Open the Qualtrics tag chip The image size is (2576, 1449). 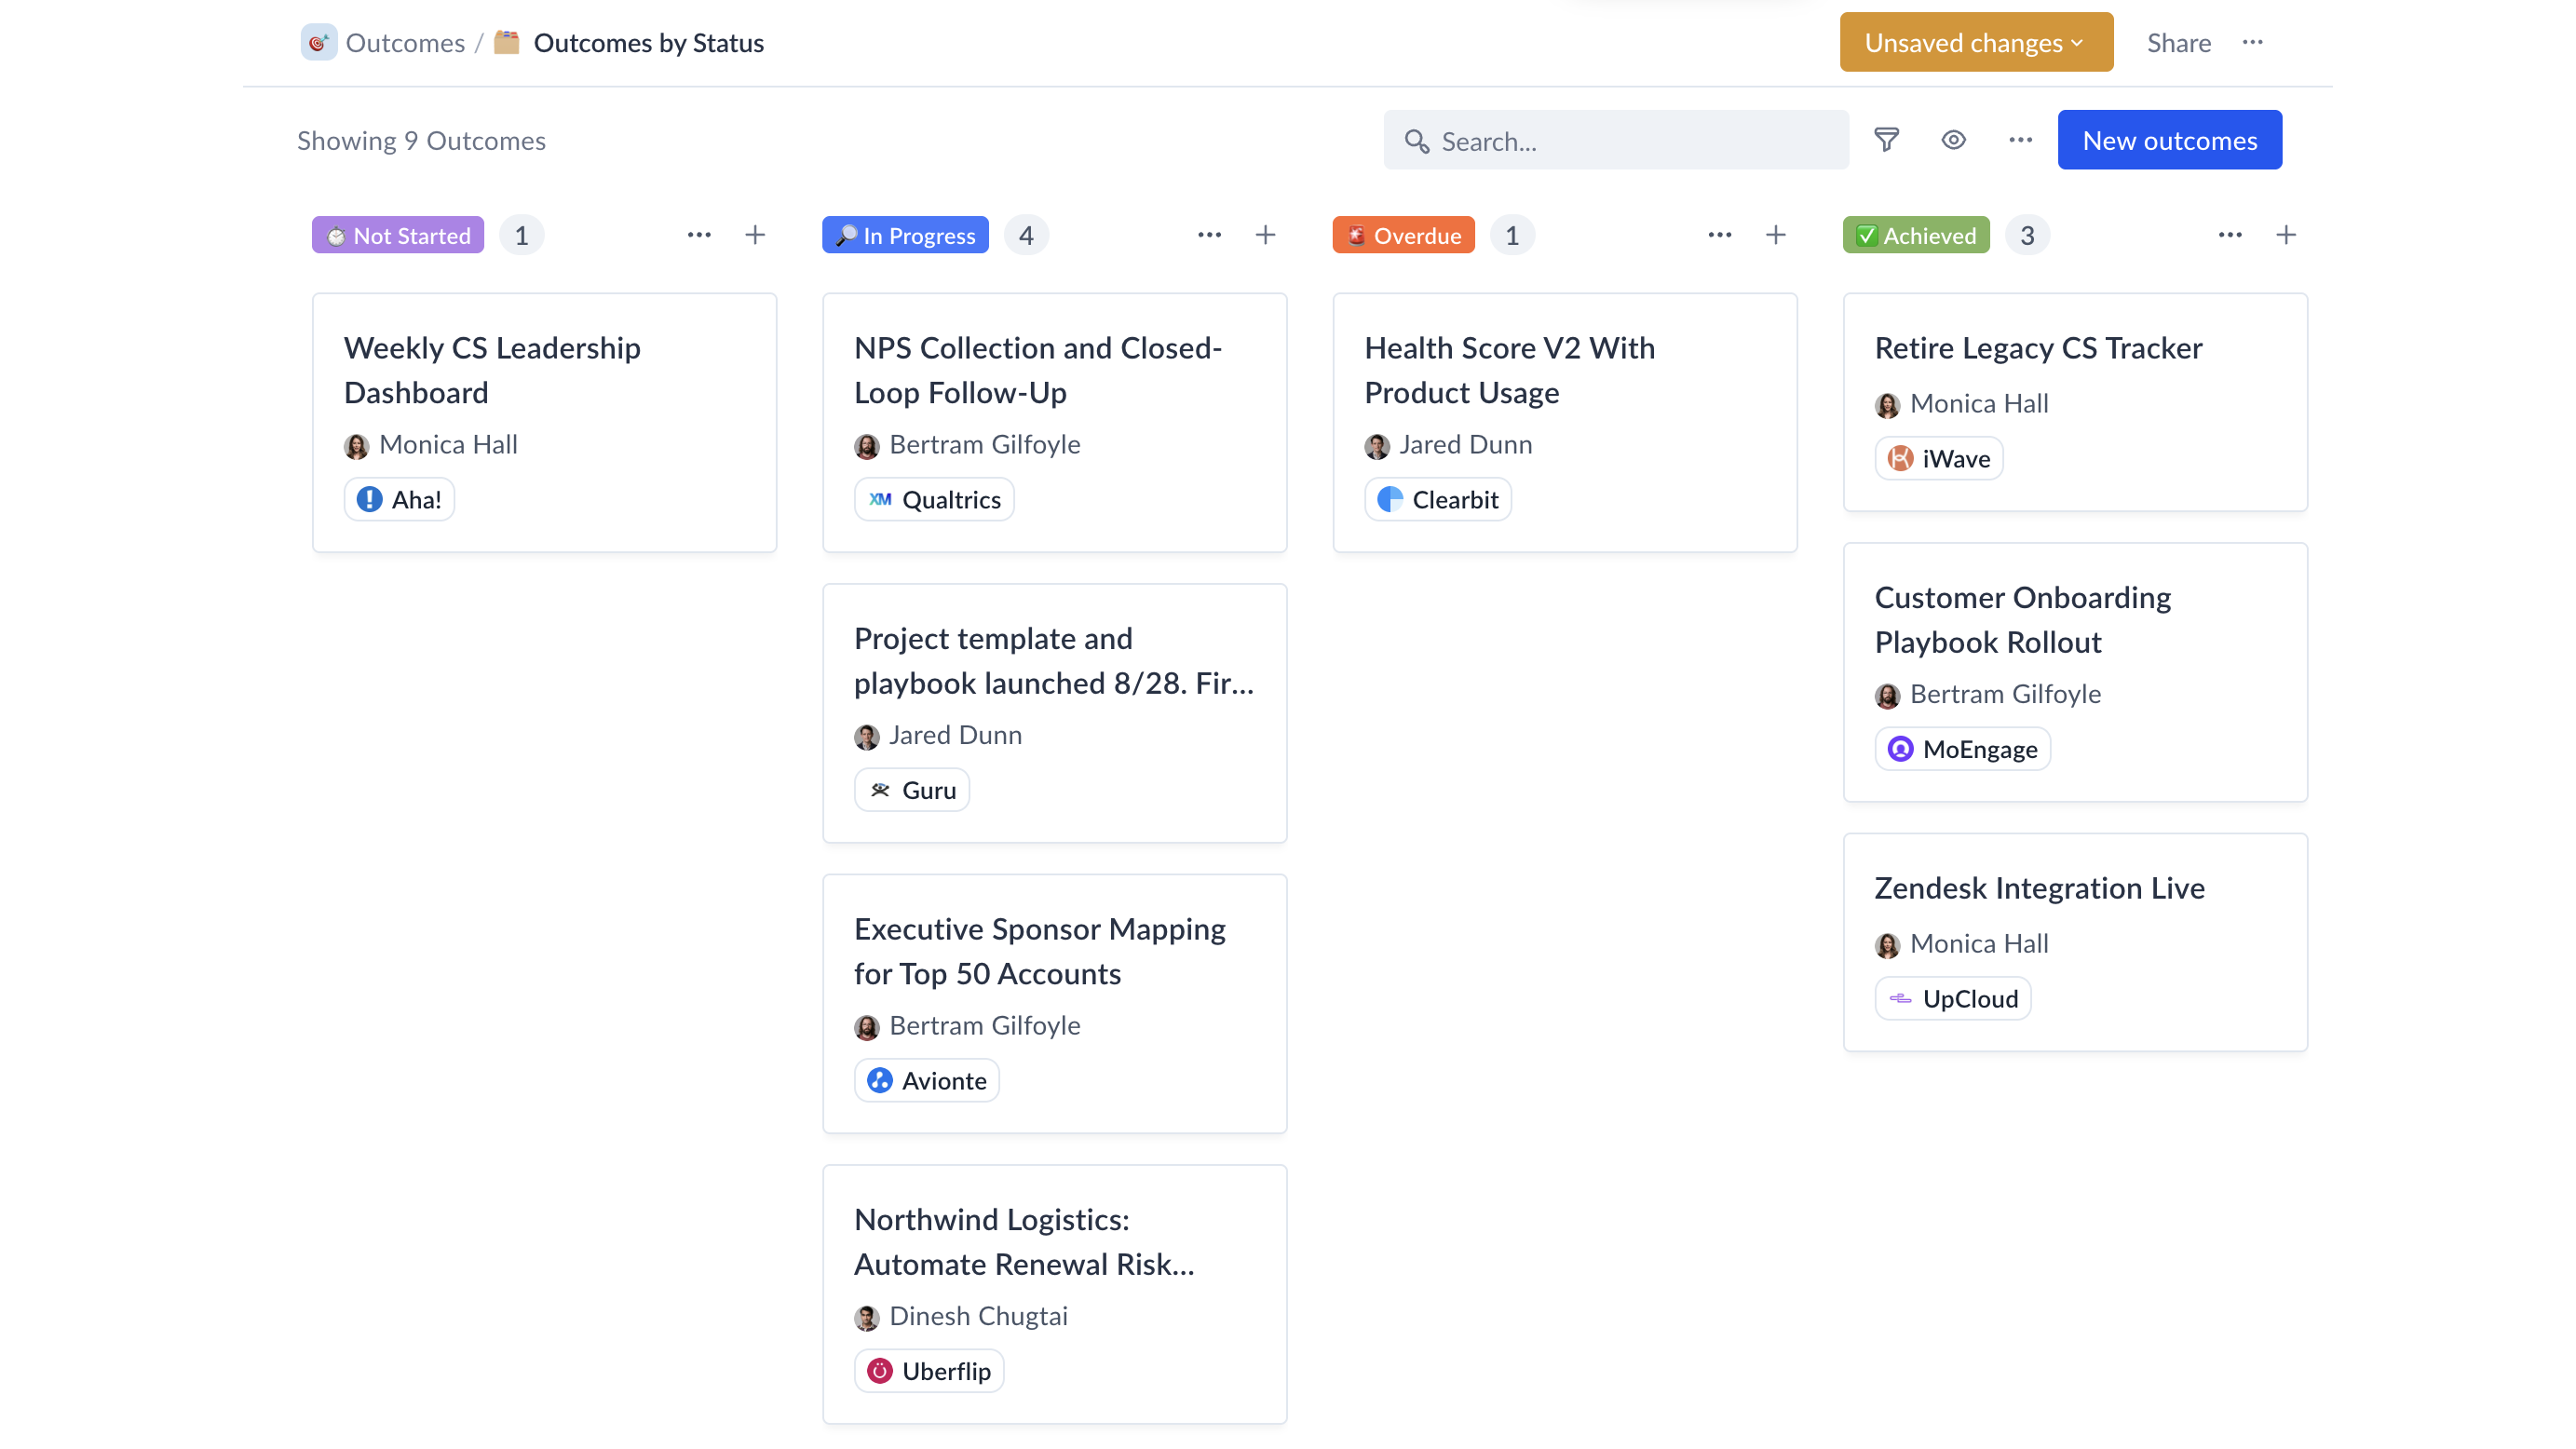click(x=934, y=499)
